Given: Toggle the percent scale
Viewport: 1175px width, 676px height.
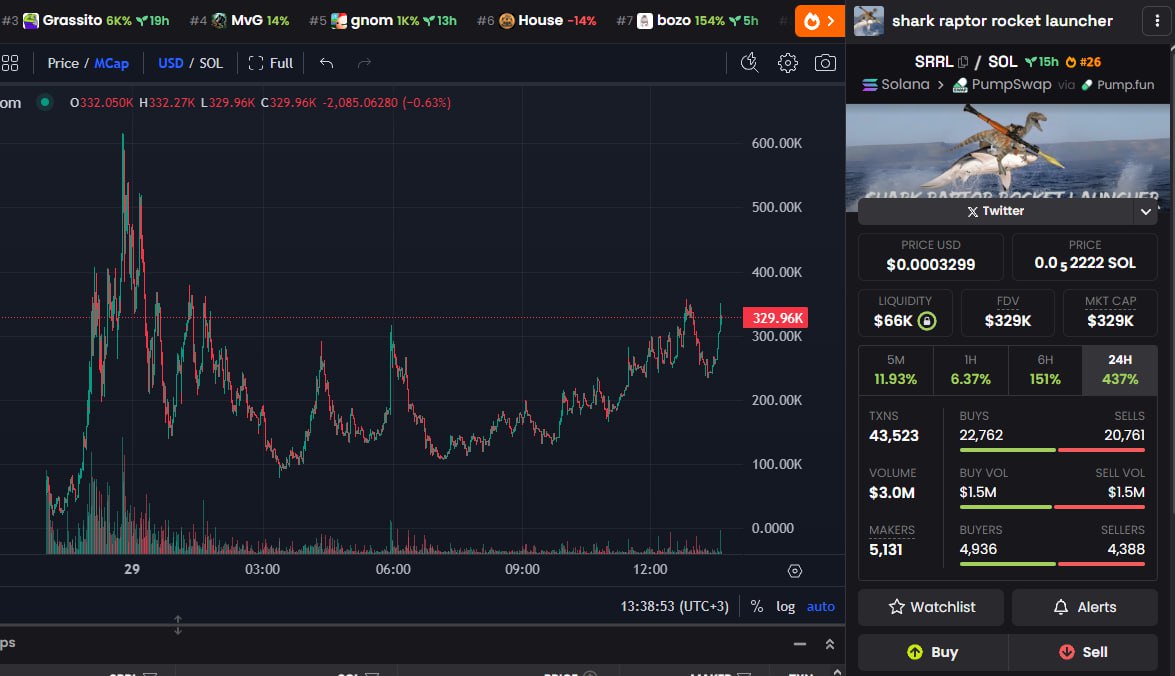Looking at the screenshot, I should [x=757, y=606].
